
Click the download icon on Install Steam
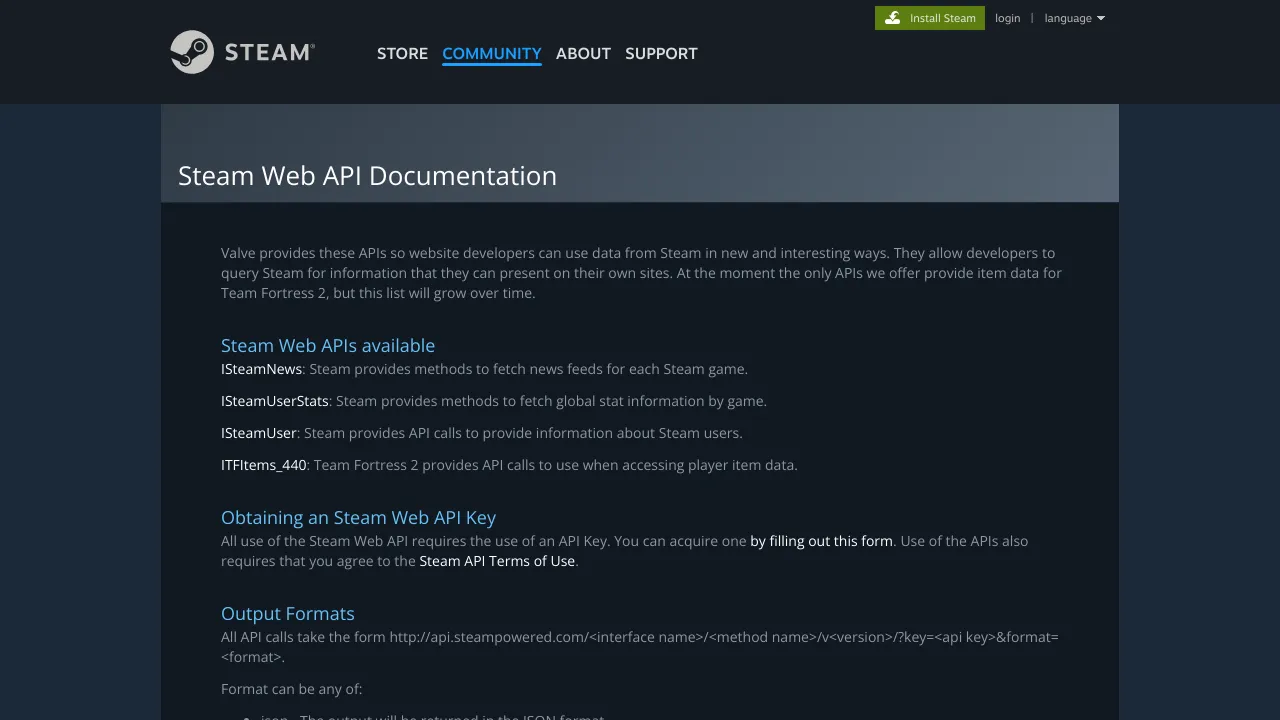pyautogui.click(x=893, y=18)
